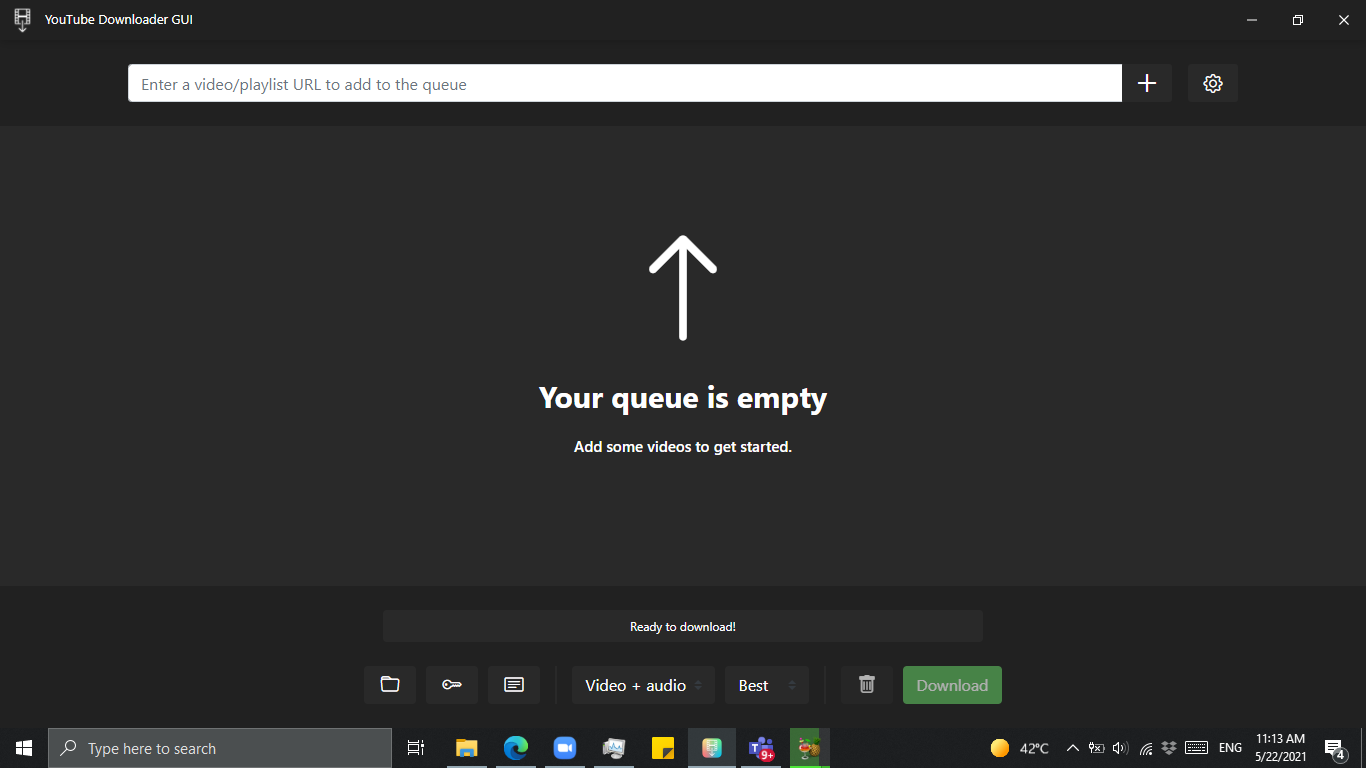Screen dimensions: 1366x768
Task: Open subtitle options with the captions icon
Action: (x=513, y=685)
